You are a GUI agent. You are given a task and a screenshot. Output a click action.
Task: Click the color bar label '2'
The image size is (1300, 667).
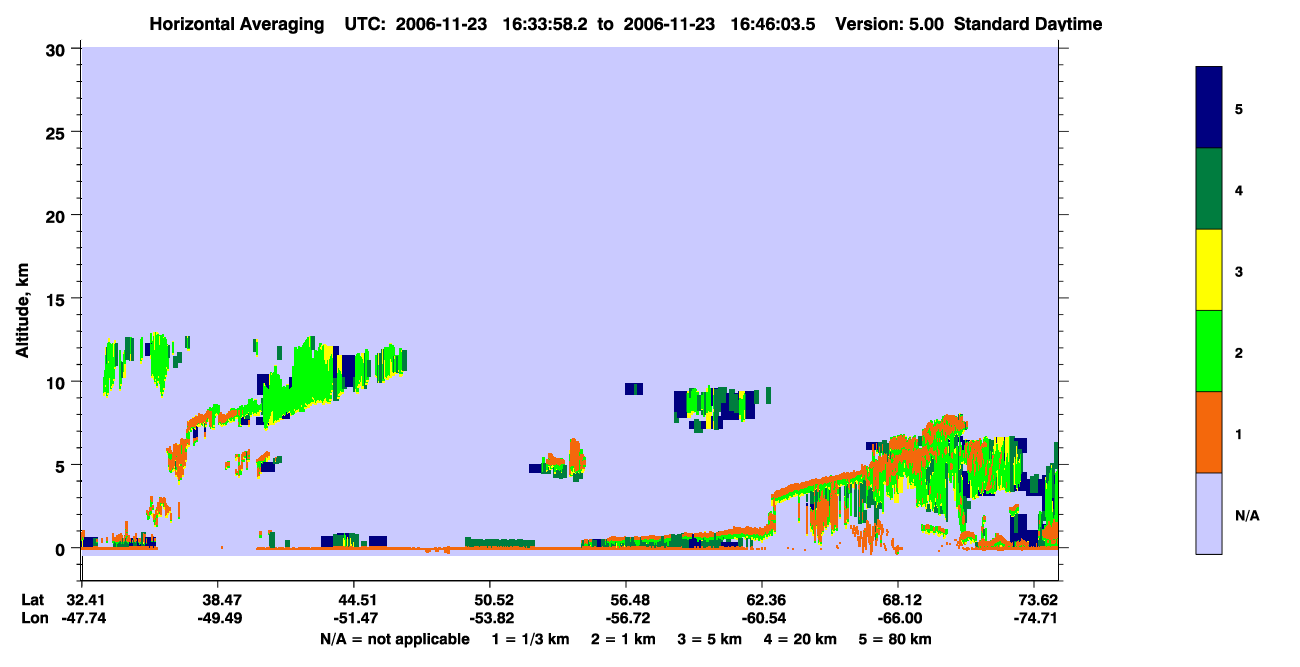click(1239, 352)
